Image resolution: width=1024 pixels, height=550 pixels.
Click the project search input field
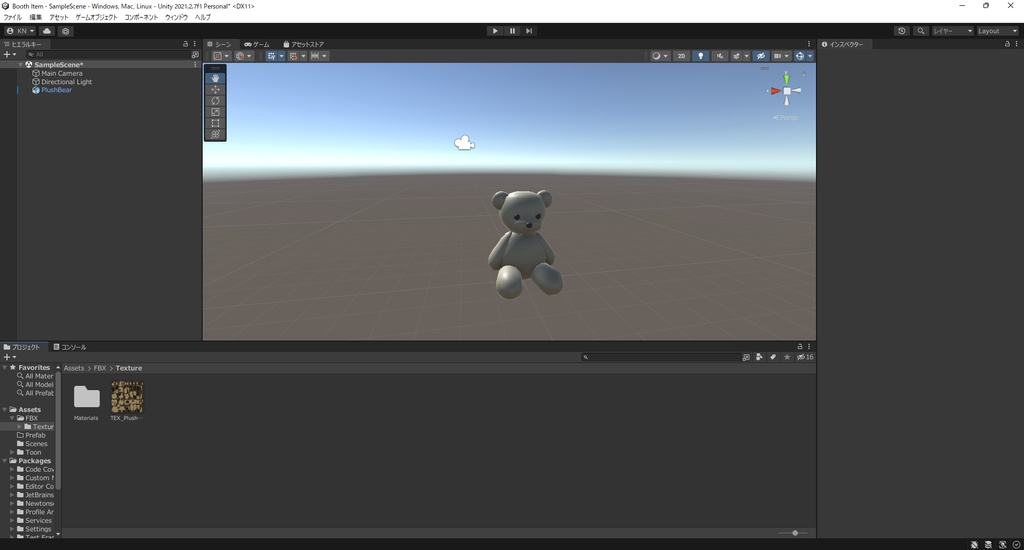pos(661,357)
